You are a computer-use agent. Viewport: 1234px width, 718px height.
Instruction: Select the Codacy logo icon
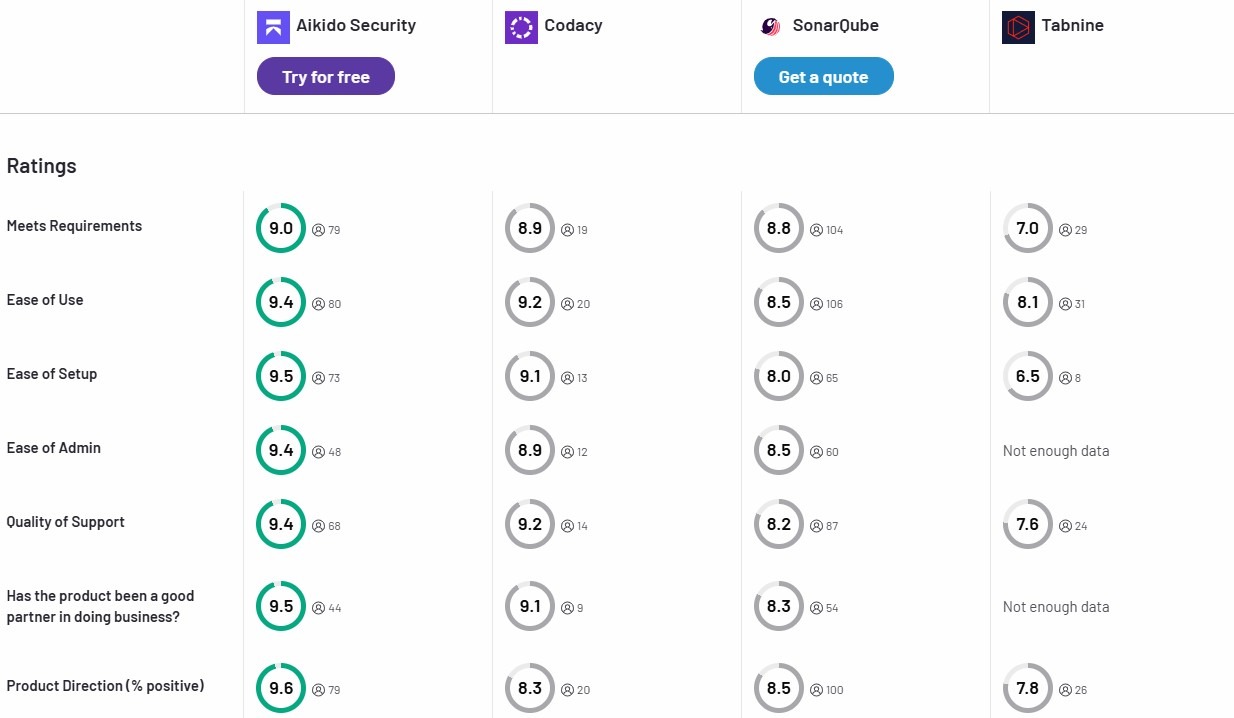coord(521,26)
